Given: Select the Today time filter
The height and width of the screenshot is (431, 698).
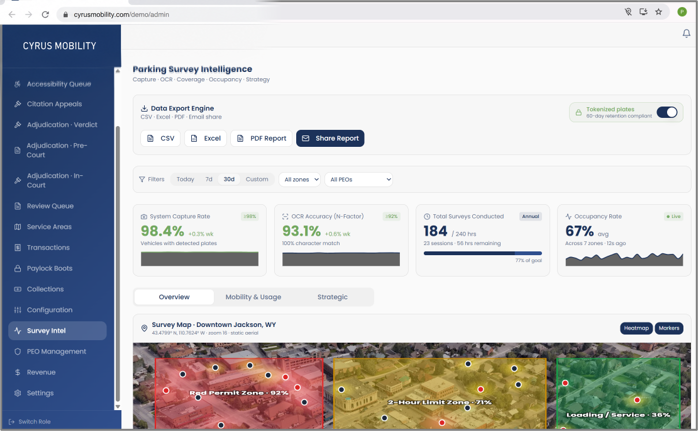Looking at the screenshot, I should [x=185, y=179].
